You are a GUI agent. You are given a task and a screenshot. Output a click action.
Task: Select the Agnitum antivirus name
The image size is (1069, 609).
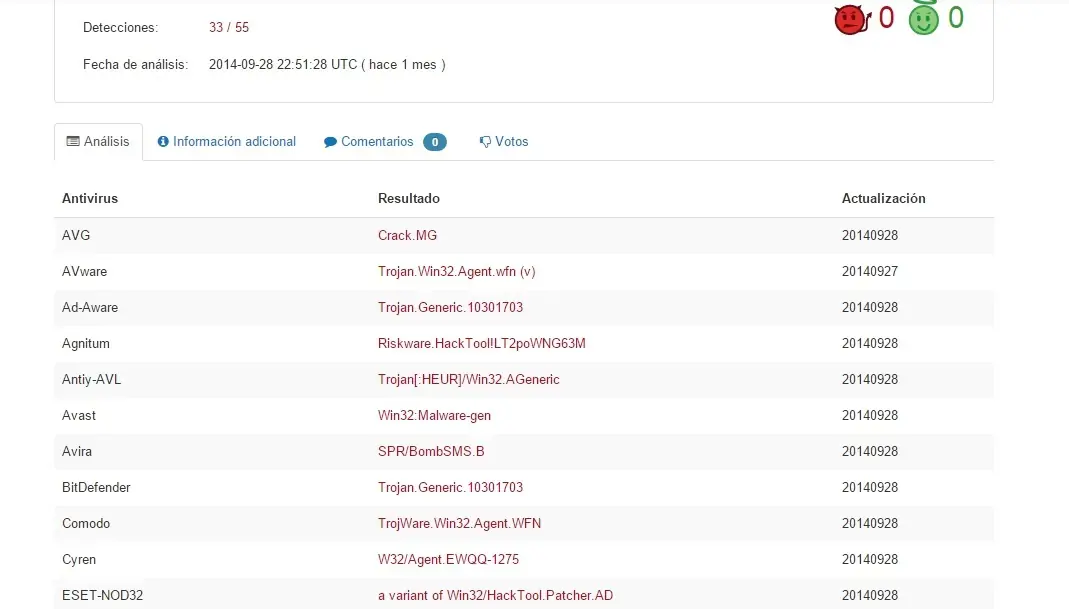[86, 344]
